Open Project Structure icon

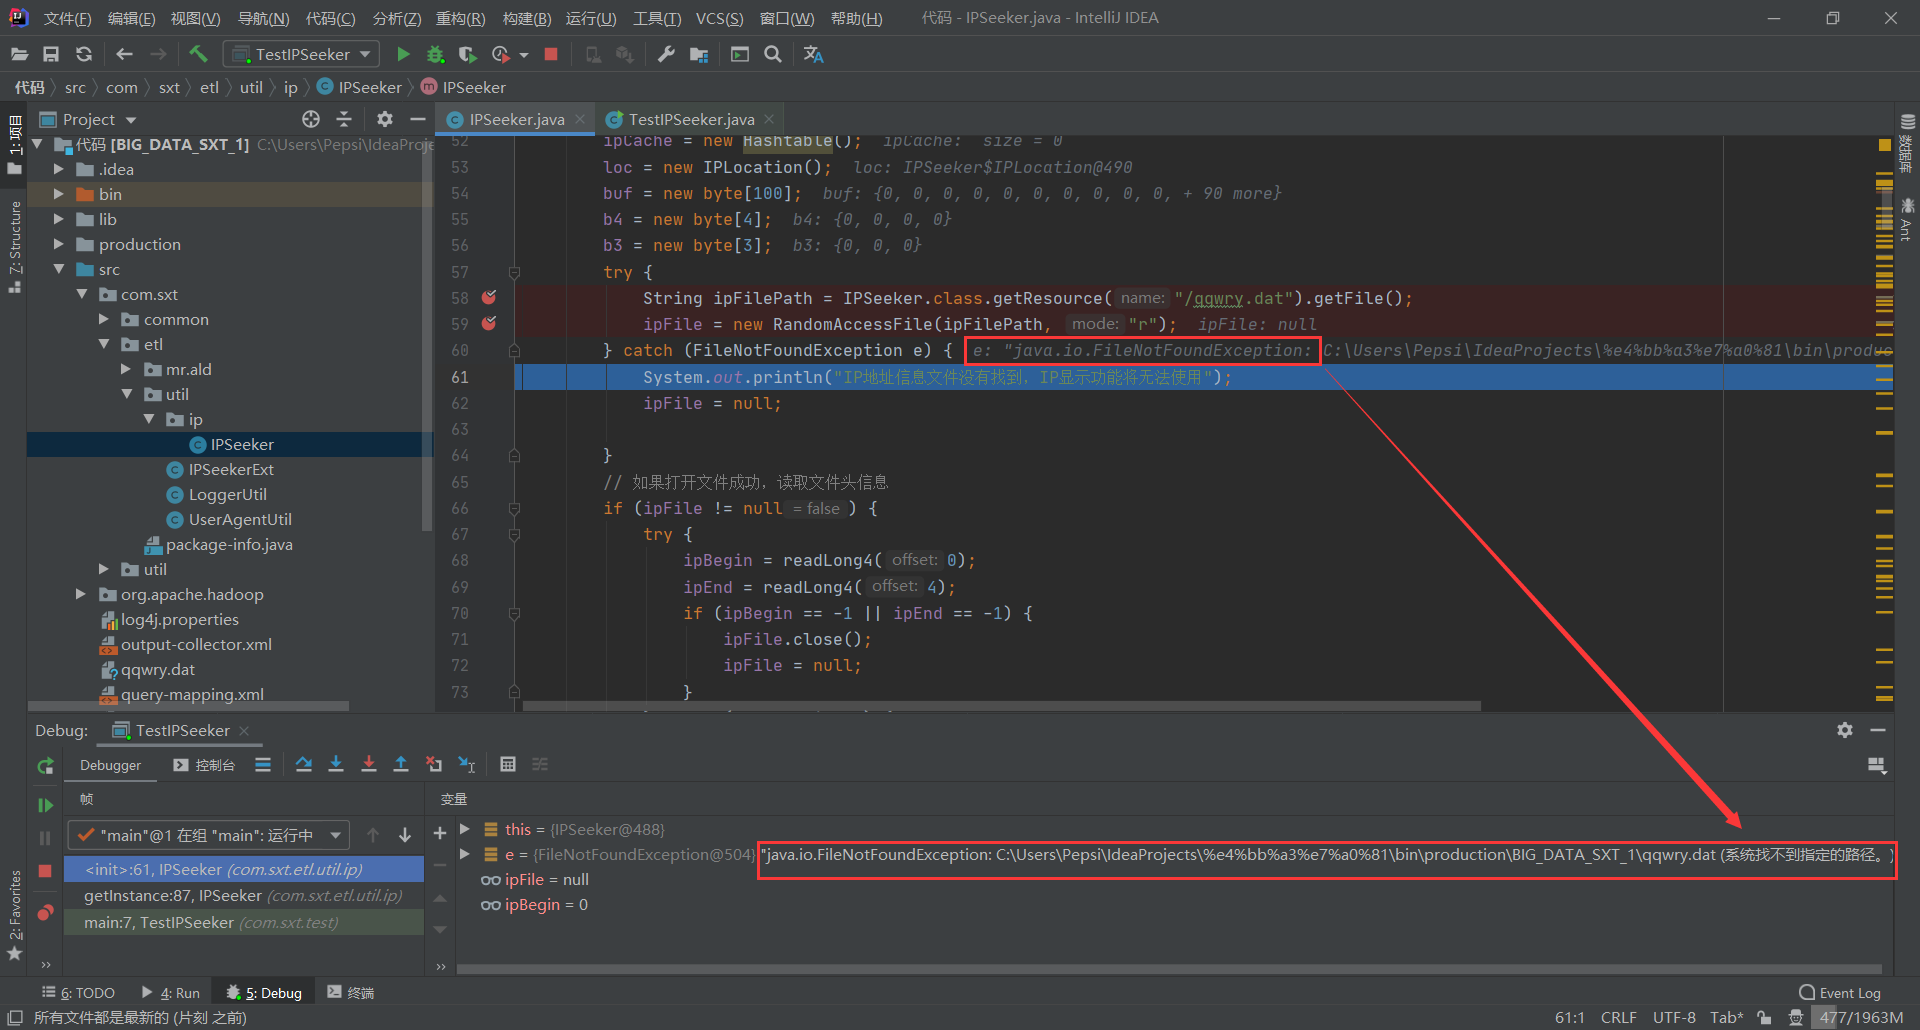click(698, 54)
